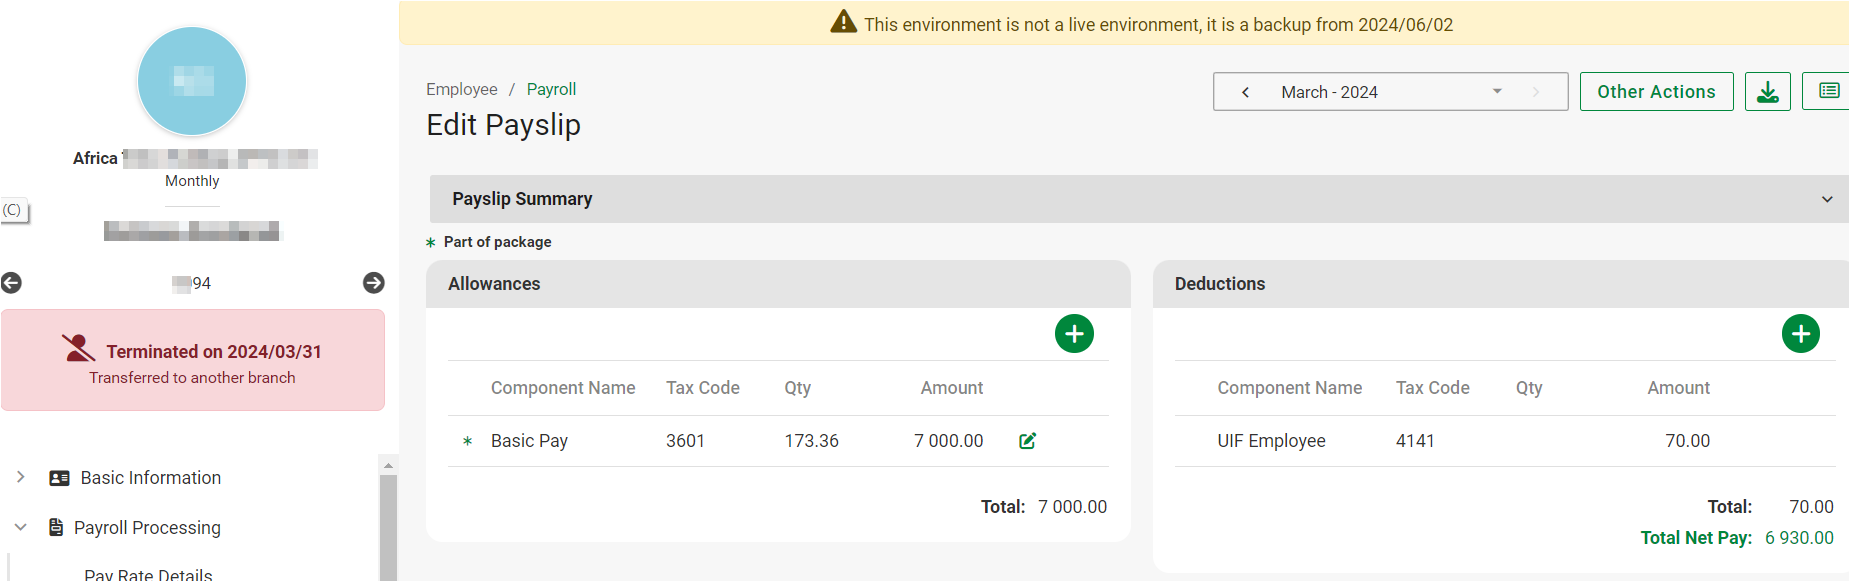Viewport: 1850px width, 582px height.
Task: Click the (C) tab on left edge
Action: click(x=13, y=210)
